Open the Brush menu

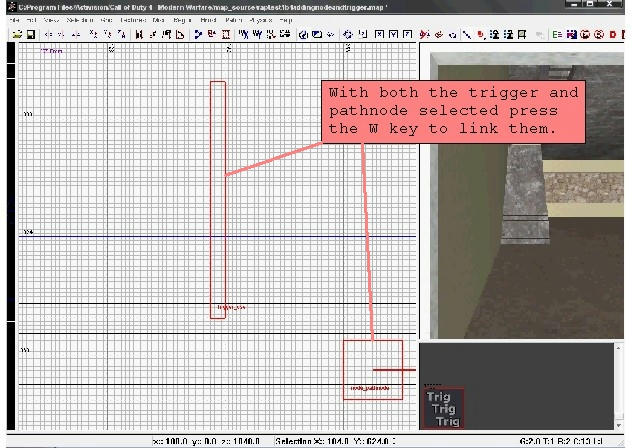point(208,20)
